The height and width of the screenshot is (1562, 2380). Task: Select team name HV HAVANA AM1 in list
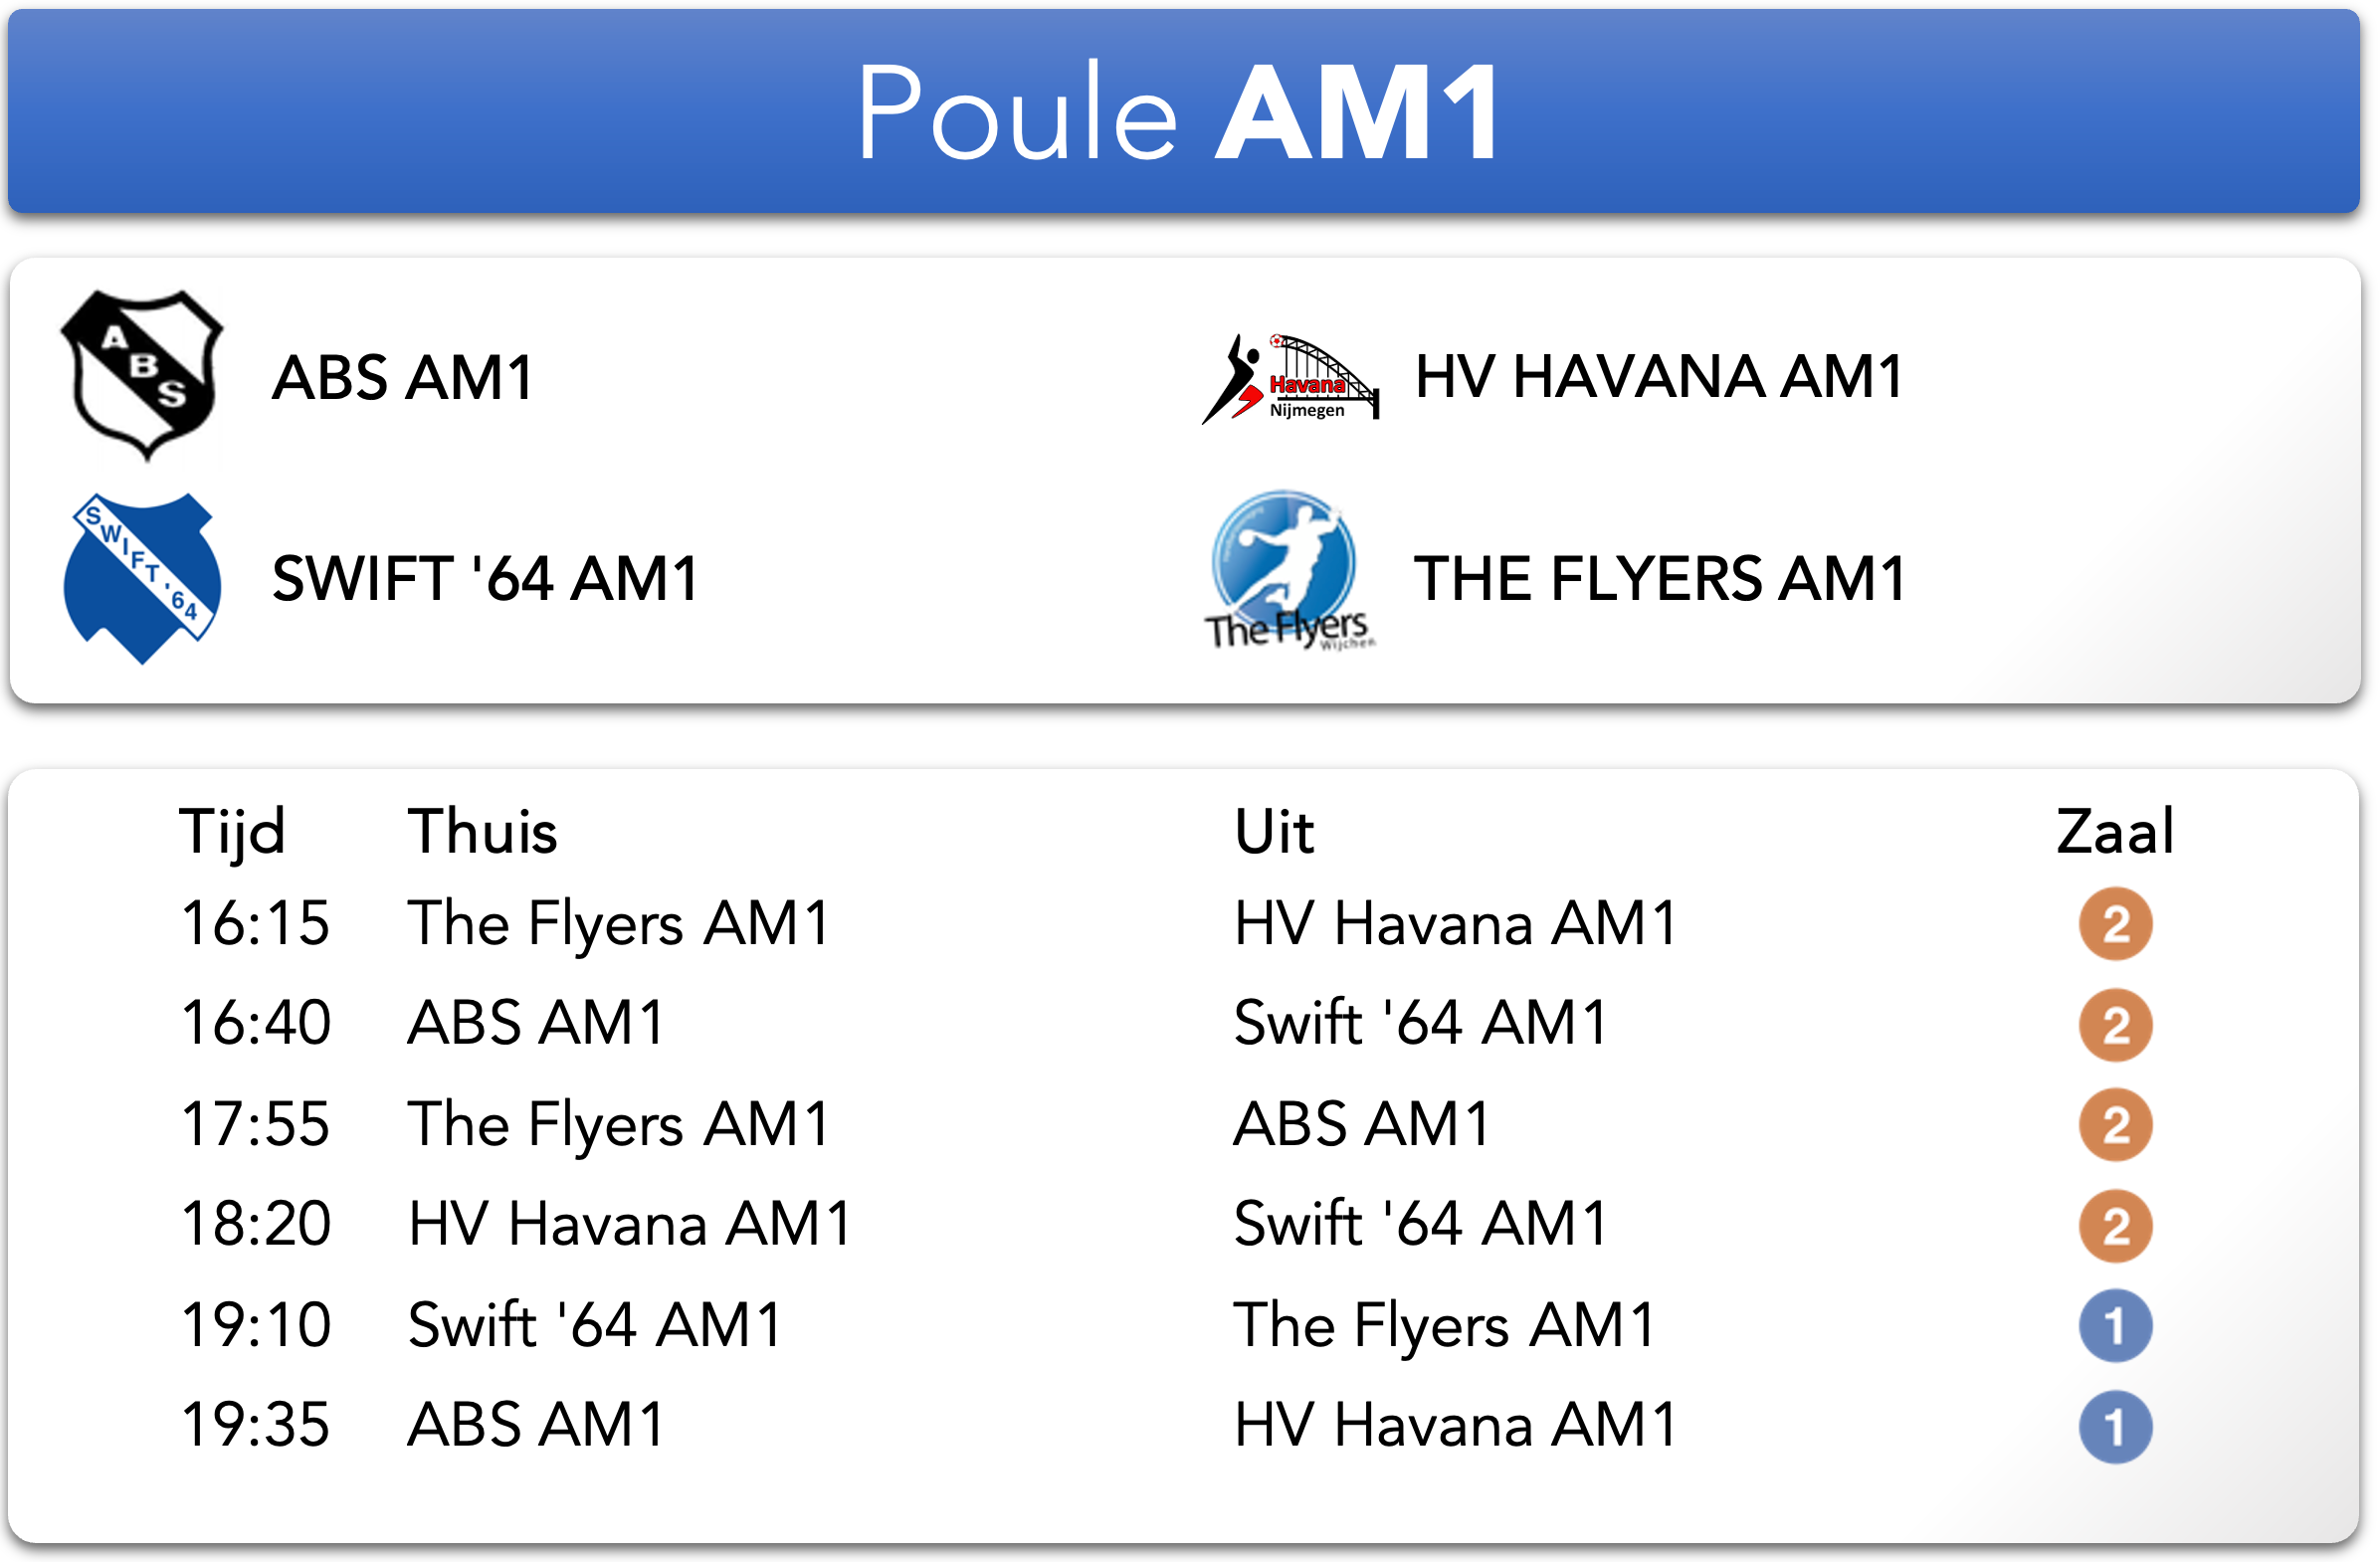tap(1658, 377)
